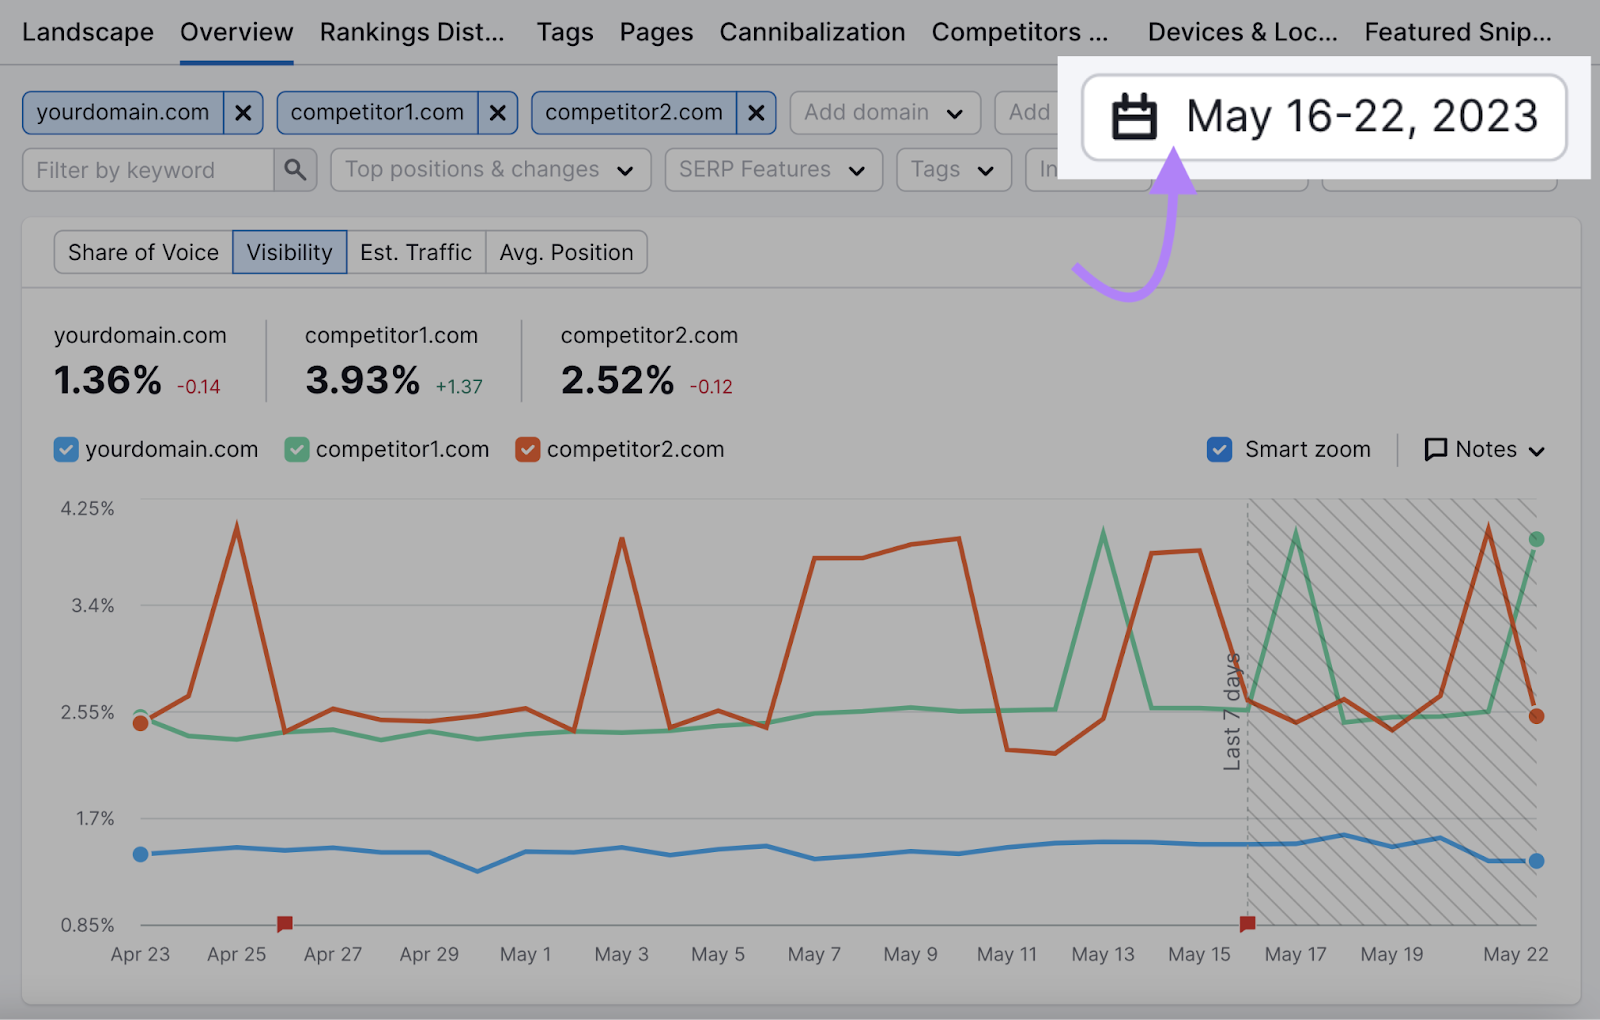This screenshot has height=1020, width=1600.
Task: Disable the Smart zoom option
Action: (1219, 449)
